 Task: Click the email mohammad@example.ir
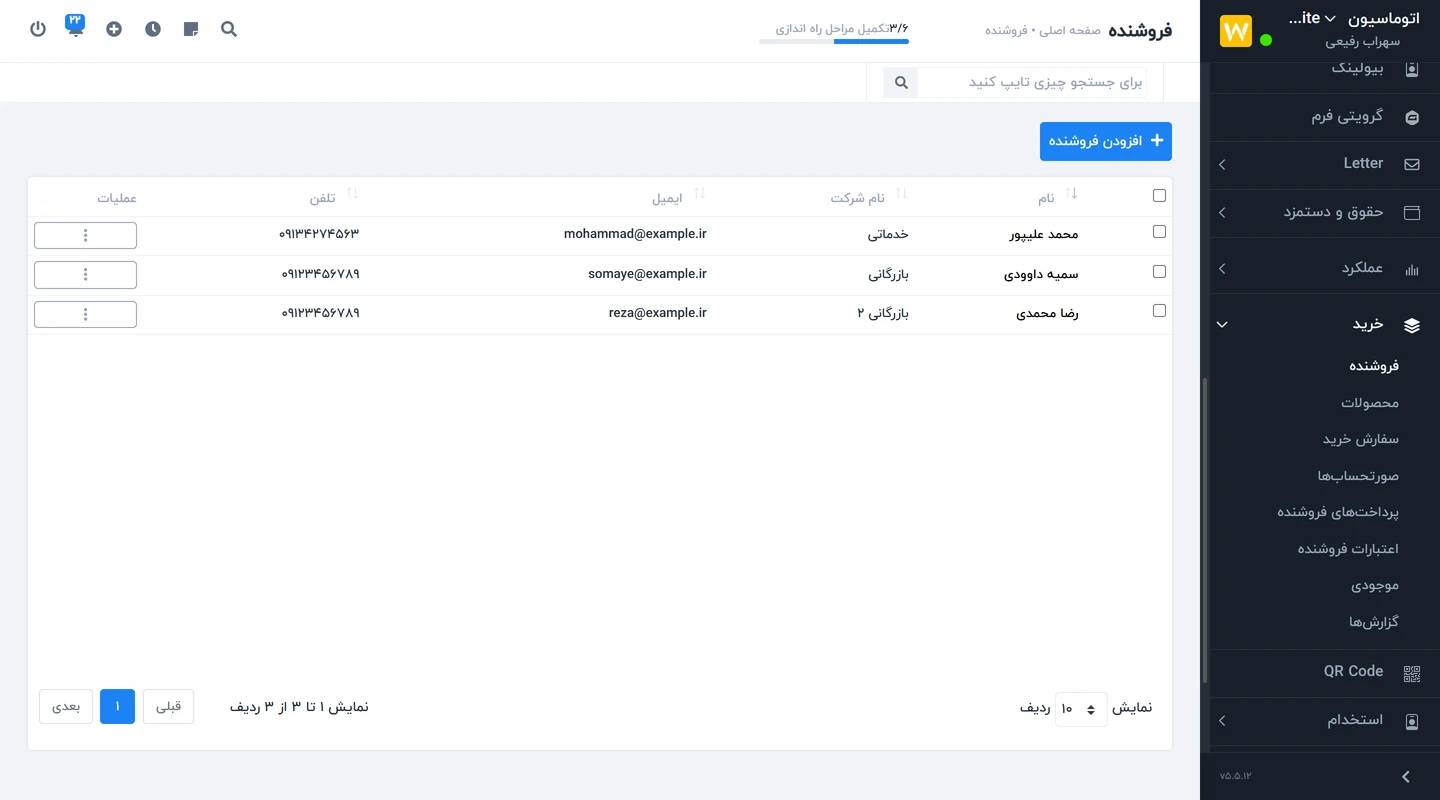[635, 234]
